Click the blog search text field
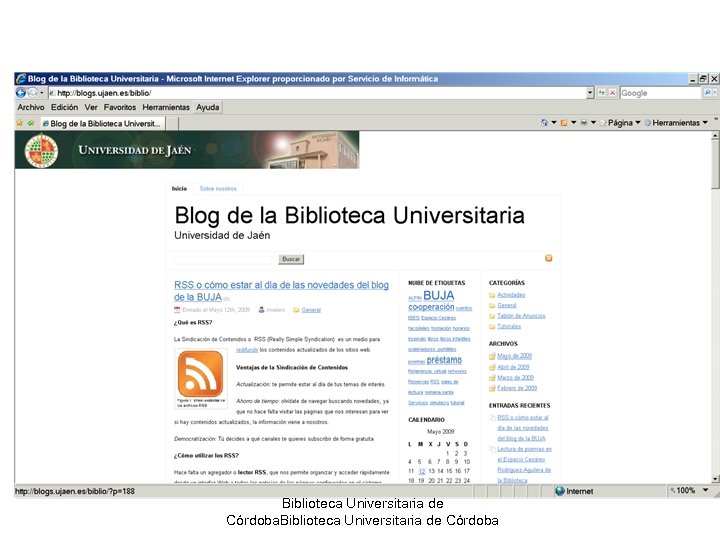The height and width of the screenshot is (540, 720). (223, 259)
